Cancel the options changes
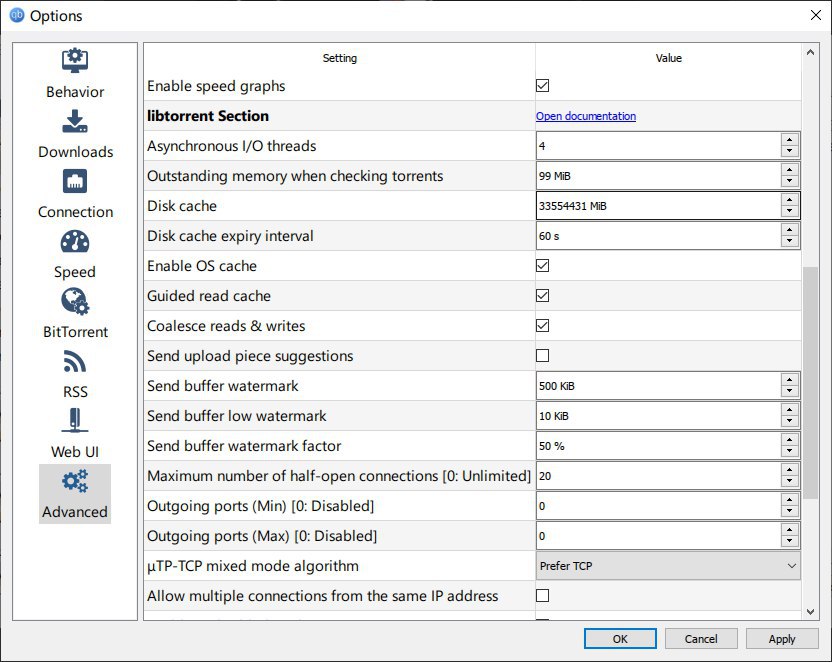This screenshot has width=832, height=662. pyautogui.click(x=701, y=639)
